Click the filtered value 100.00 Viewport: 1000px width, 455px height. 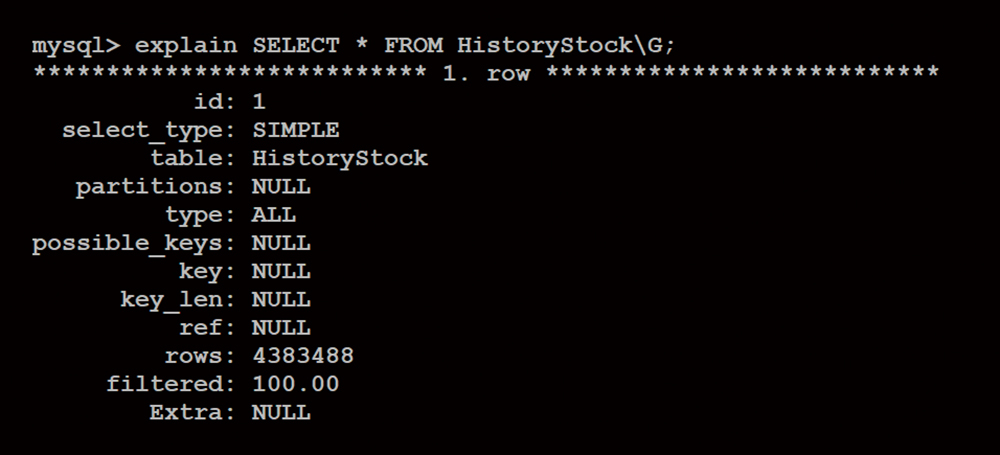296,384
